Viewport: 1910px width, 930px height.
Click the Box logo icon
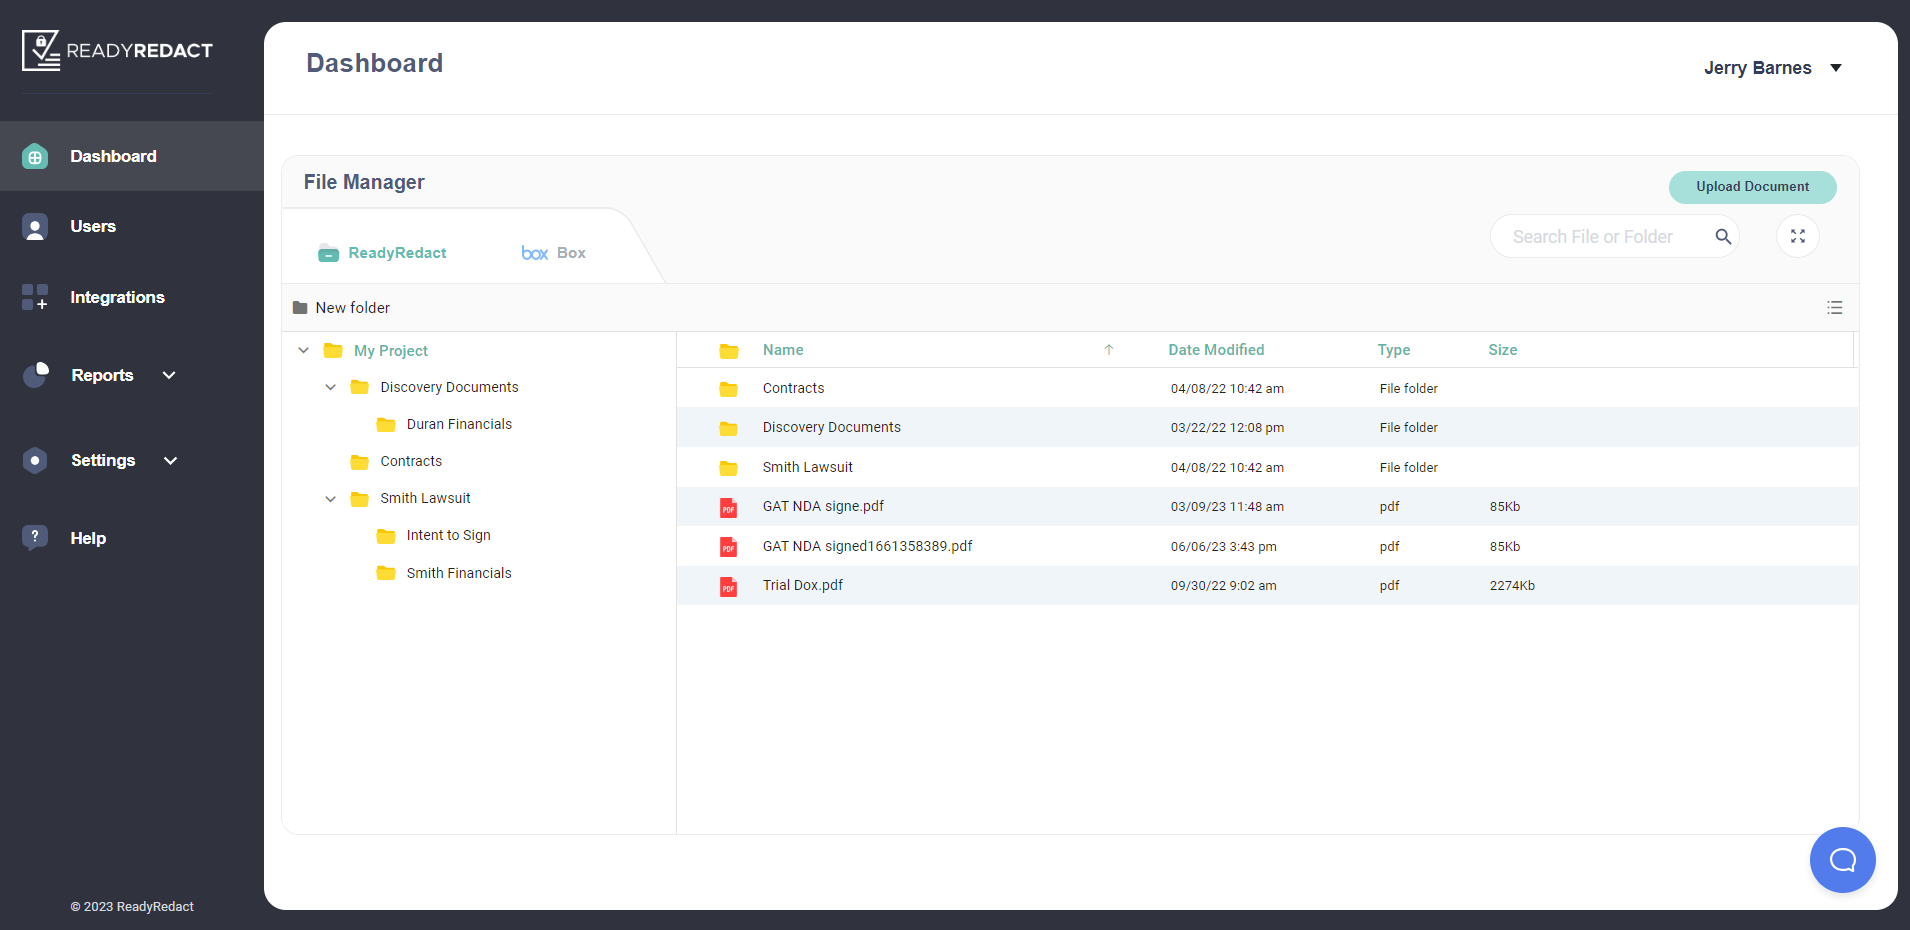[x=535, y=253]
